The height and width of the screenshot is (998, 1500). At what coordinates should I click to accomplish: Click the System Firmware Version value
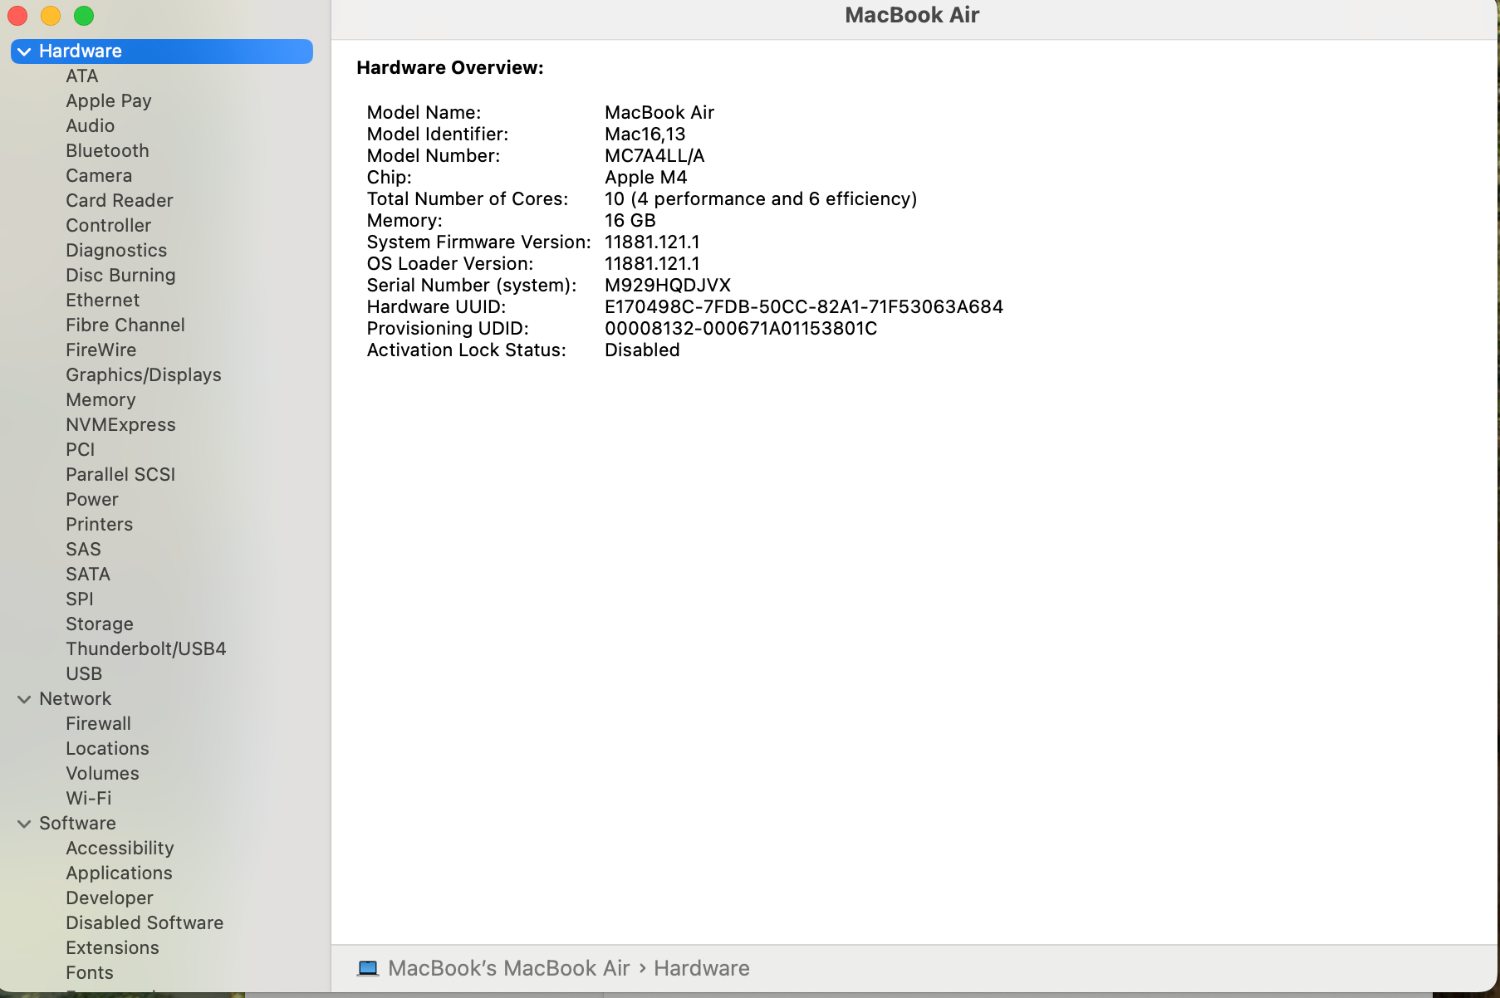pos(652,242)
